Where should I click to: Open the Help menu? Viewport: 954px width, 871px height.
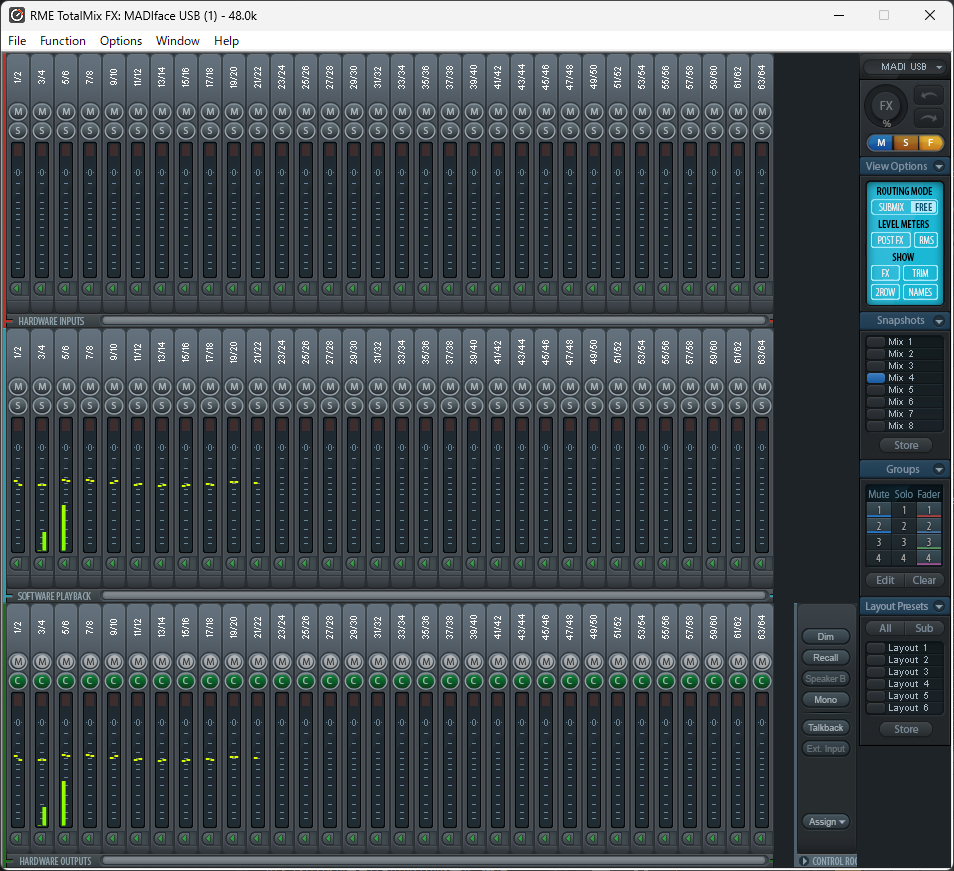point(226,41)
